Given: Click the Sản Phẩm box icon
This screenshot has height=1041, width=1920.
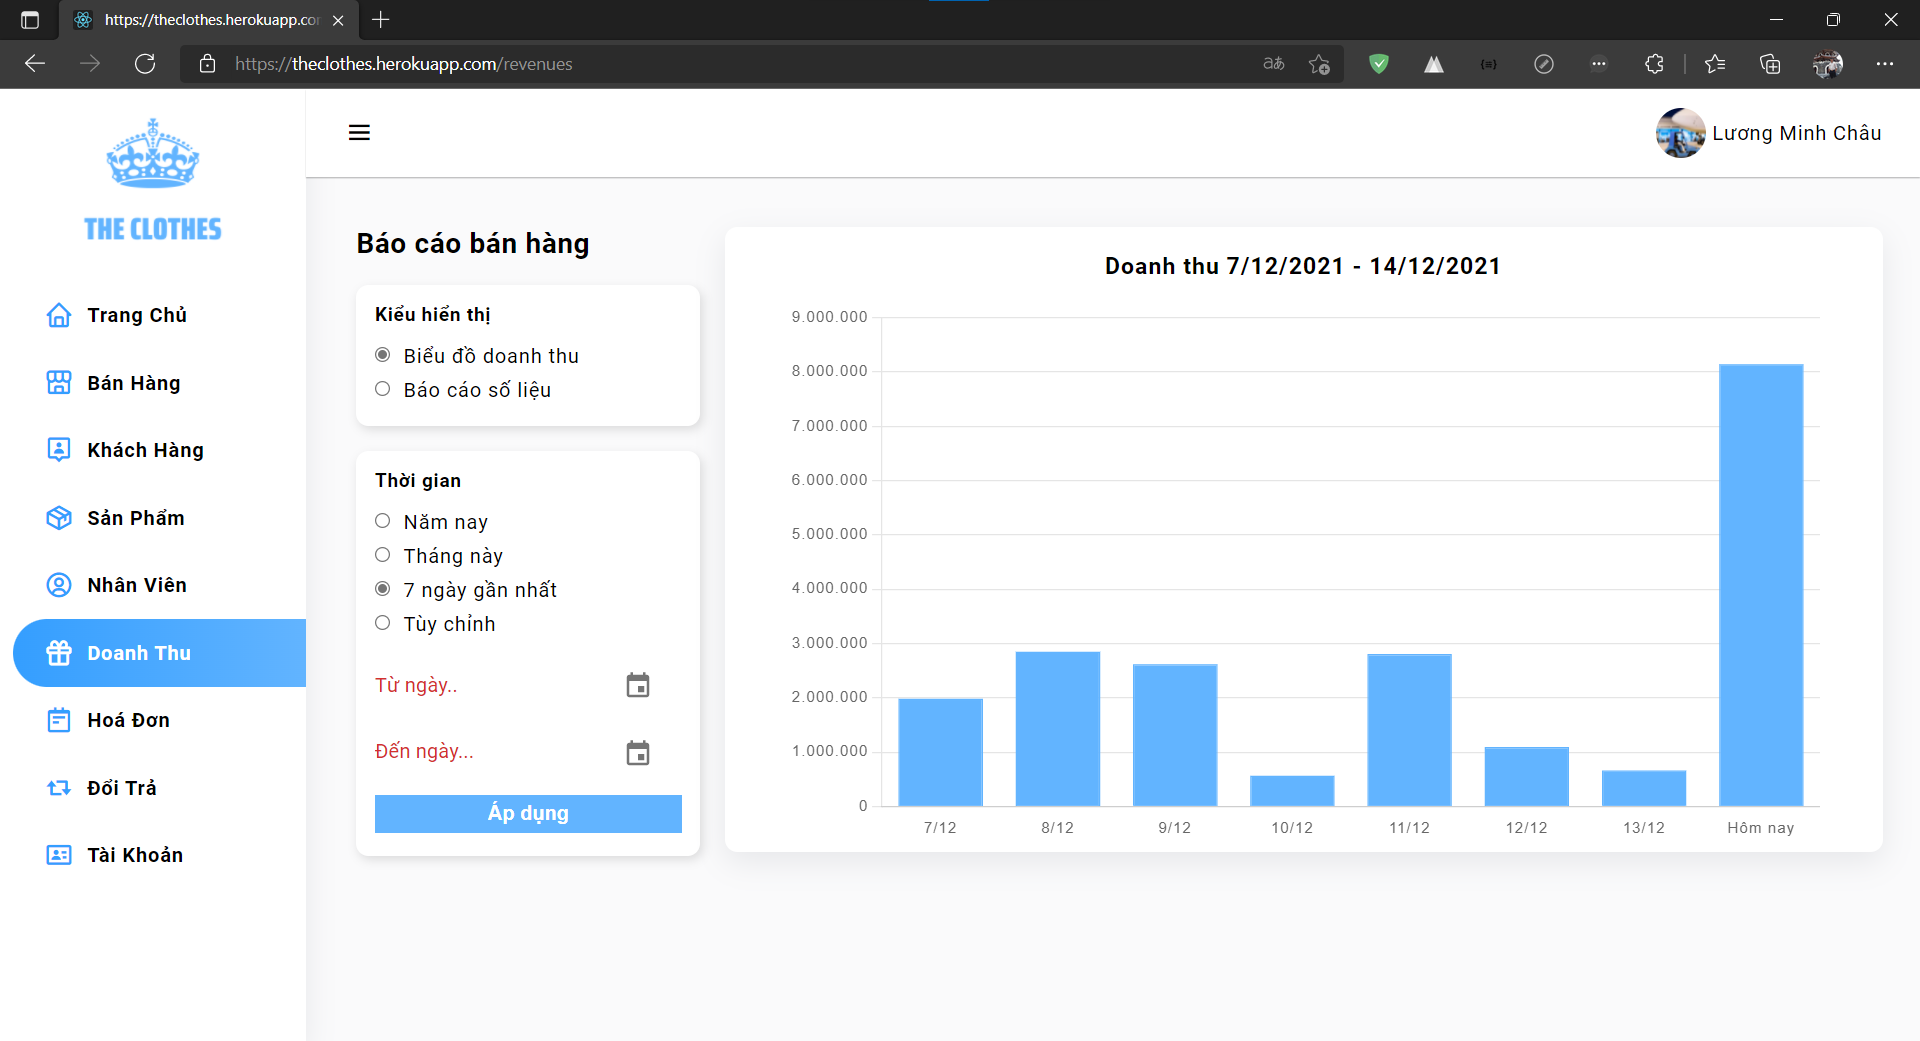Looking at the screenshot, I should [x=58, y=517].
